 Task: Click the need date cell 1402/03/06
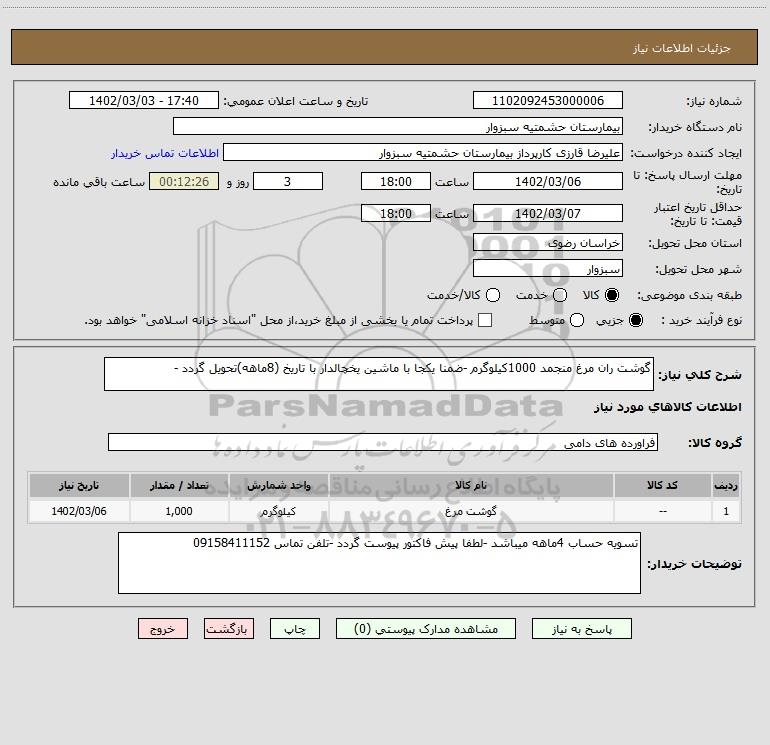click(x=79, y=511)
